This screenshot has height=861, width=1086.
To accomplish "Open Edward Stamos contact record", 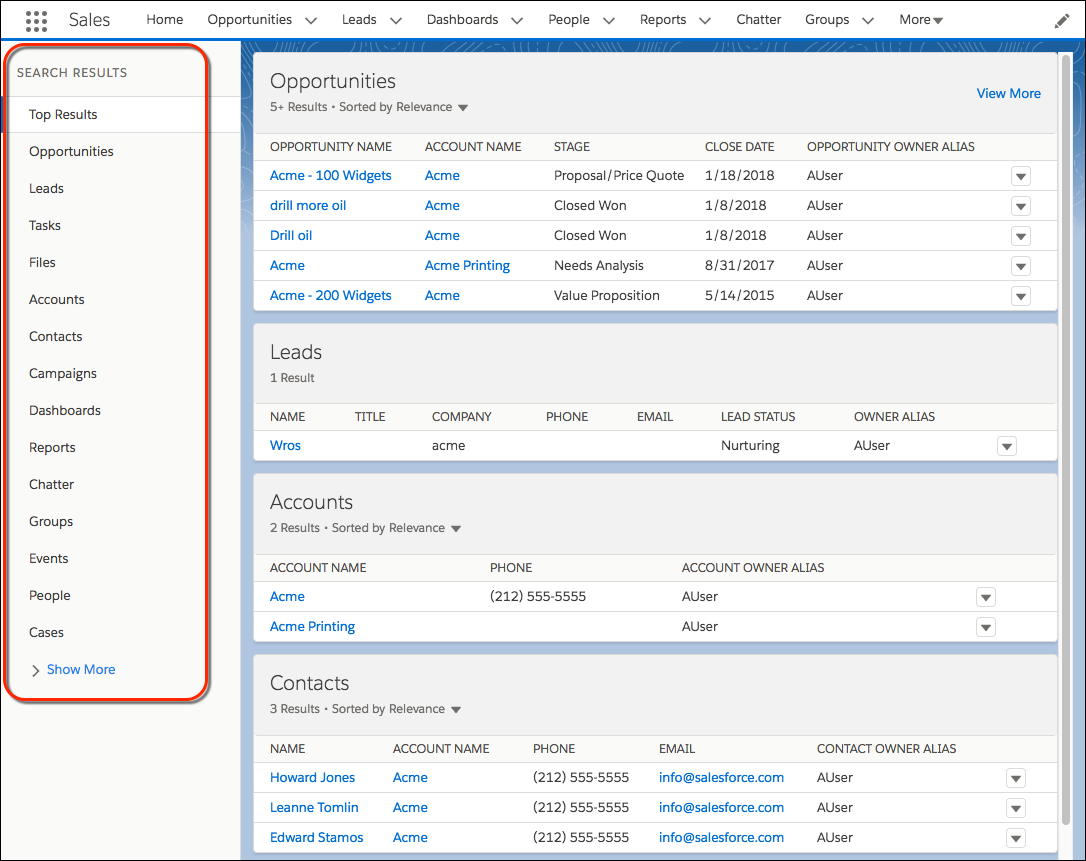I will pos(317,837).
